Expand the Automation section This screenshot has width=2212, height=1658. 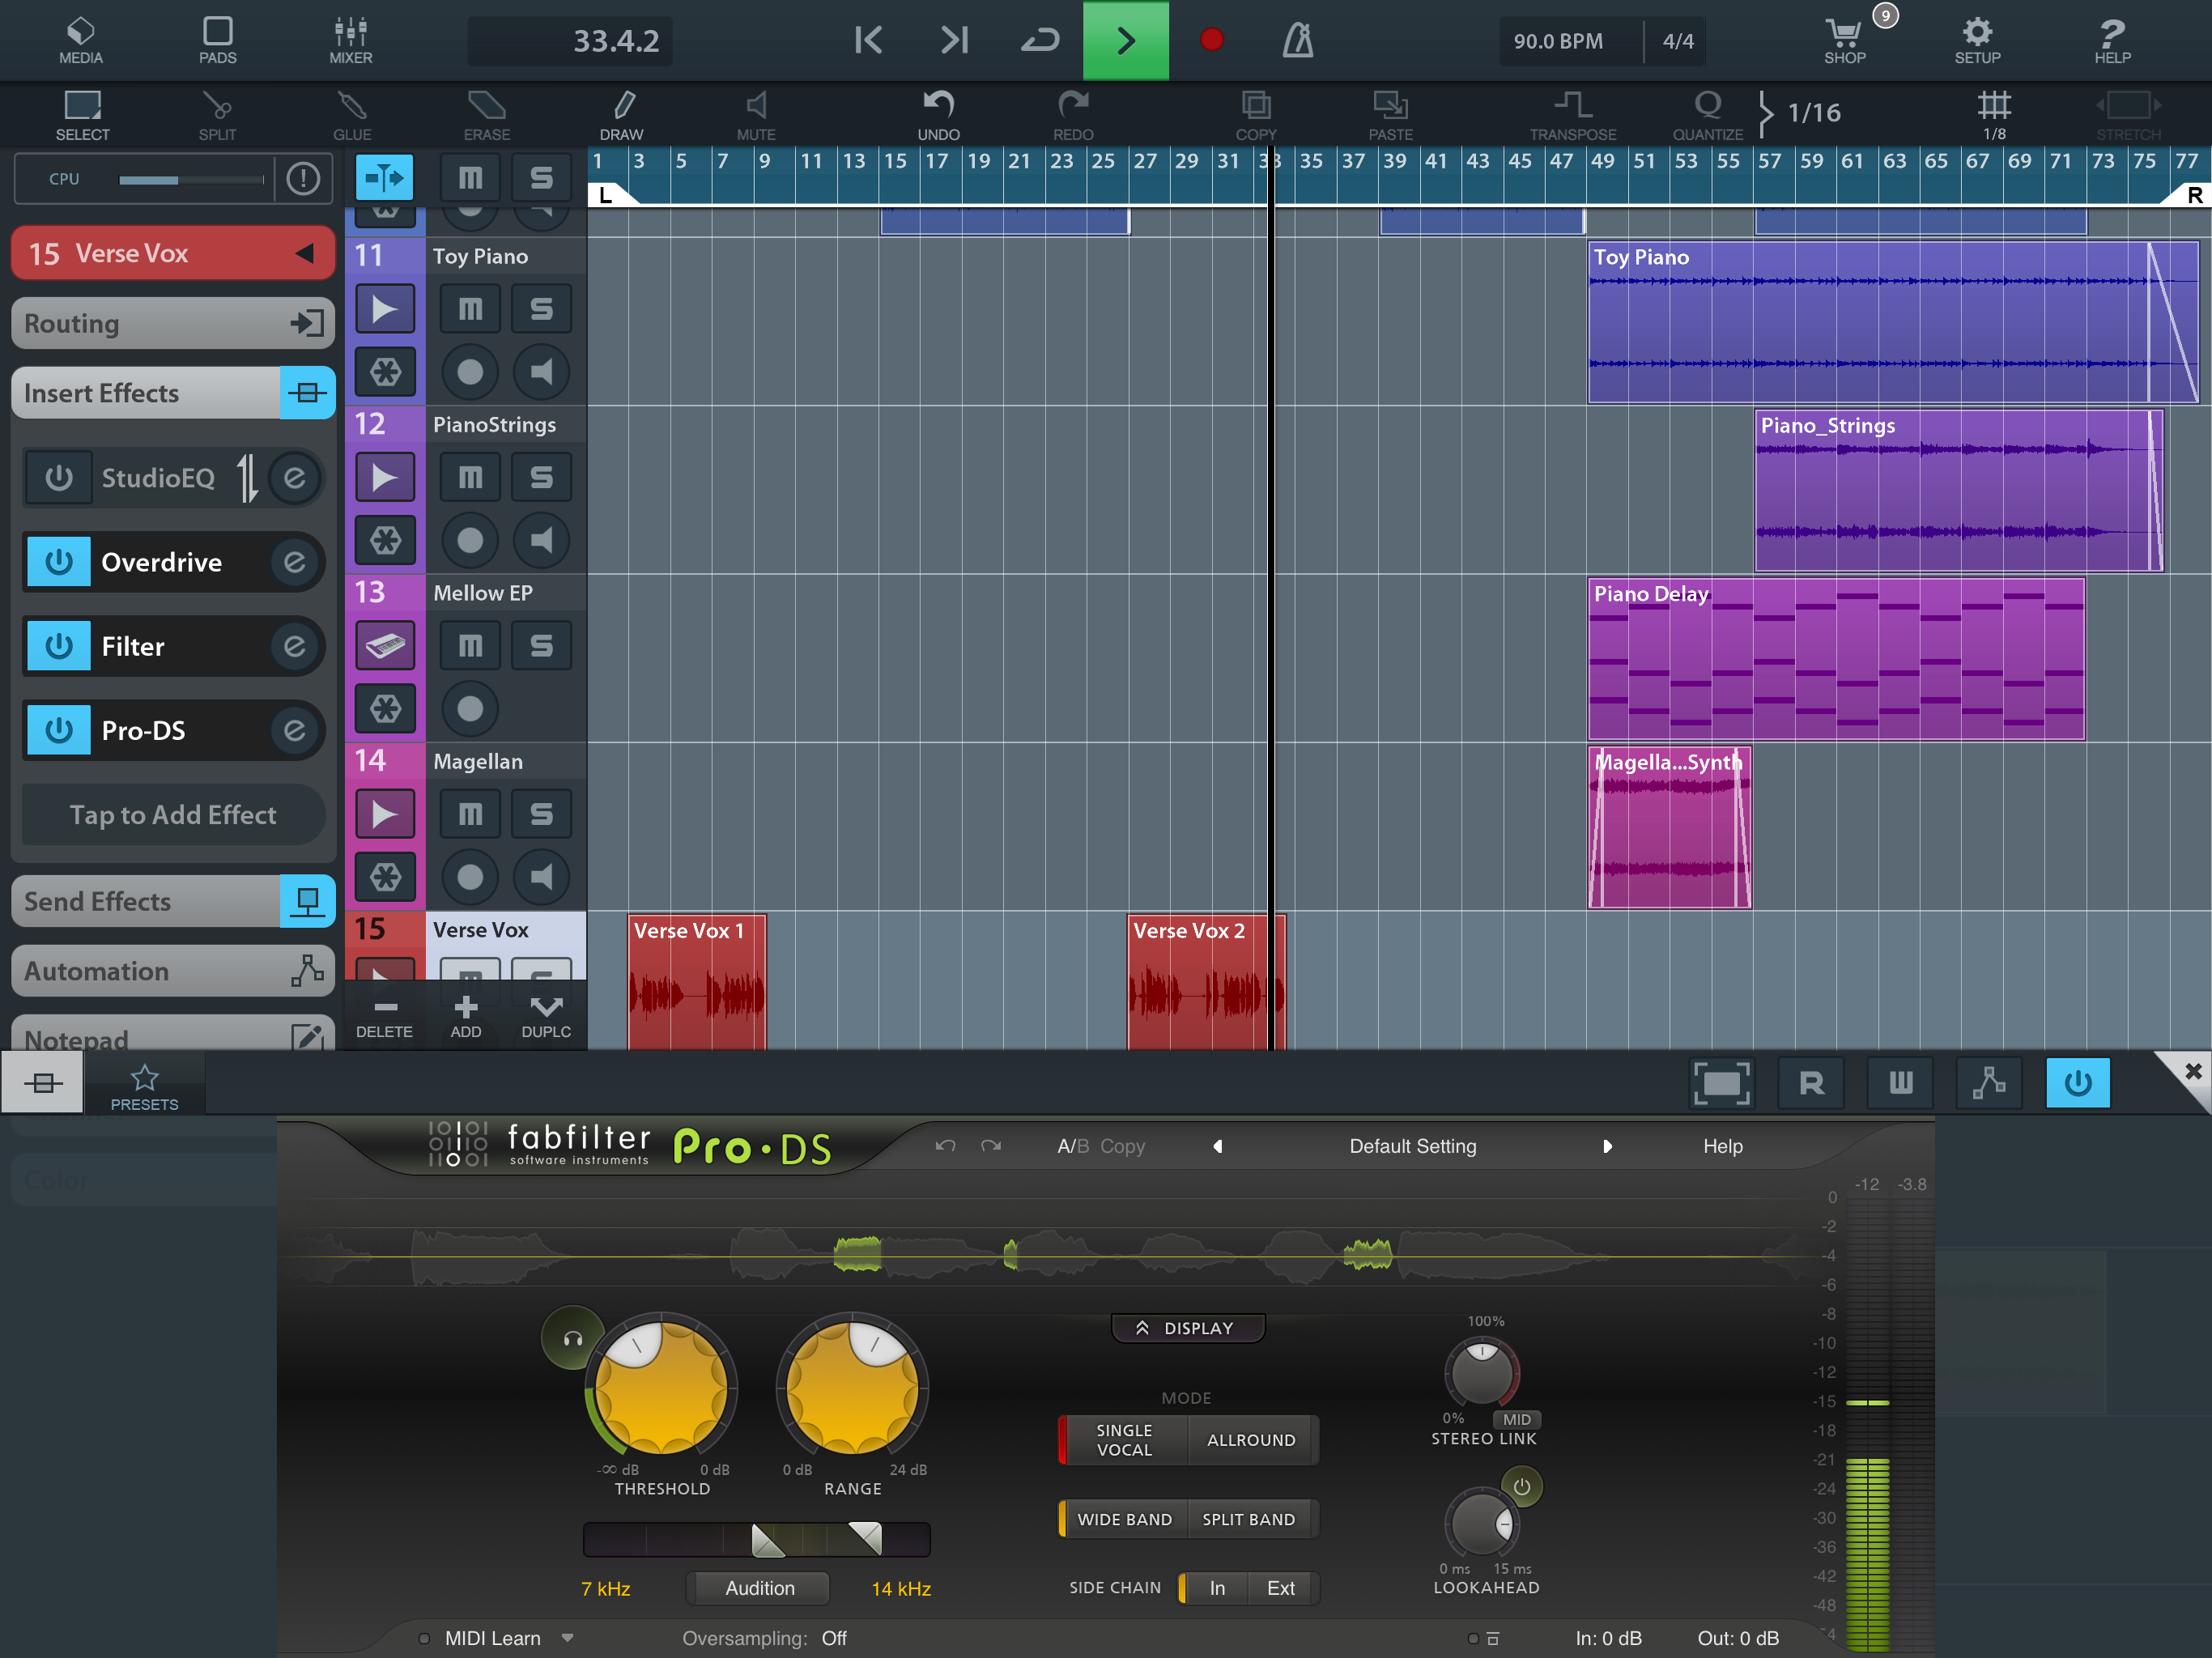(172, 971)
